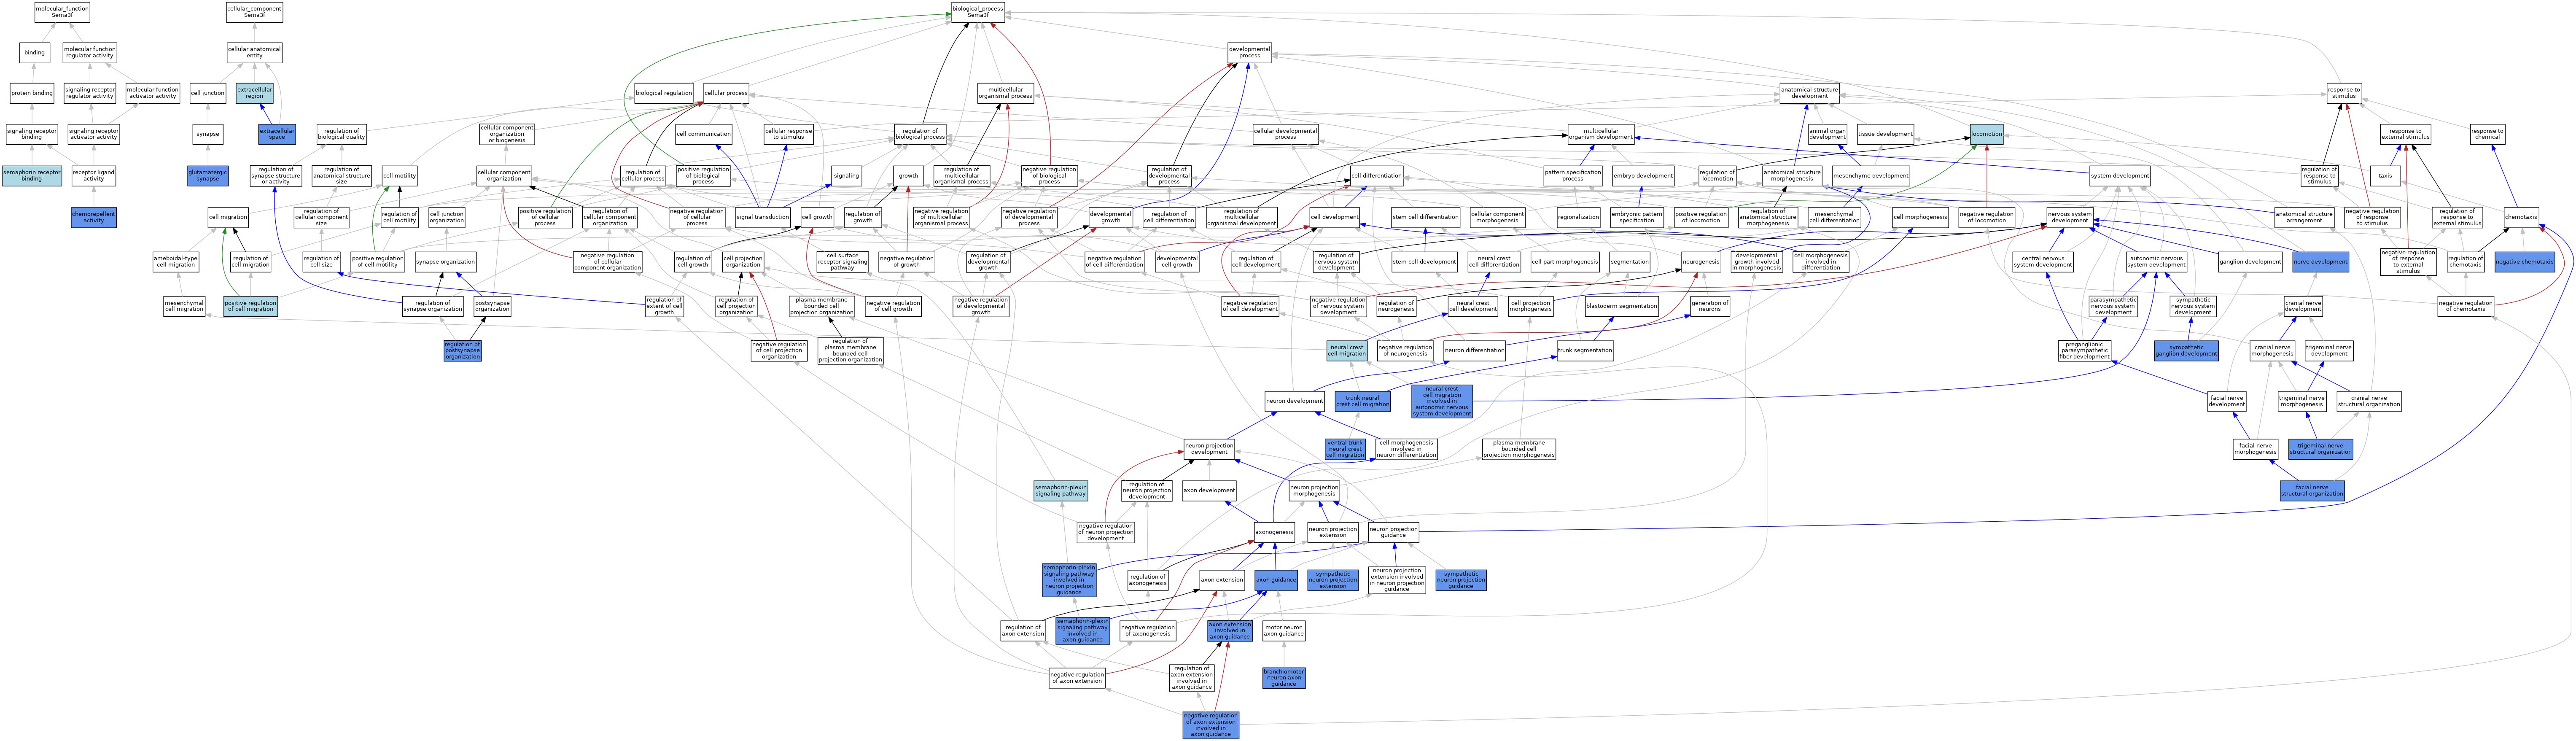The width and height of the screenshot is (2576, 741).
Task: Click the 'regionalization' node
Action: 1578,217
